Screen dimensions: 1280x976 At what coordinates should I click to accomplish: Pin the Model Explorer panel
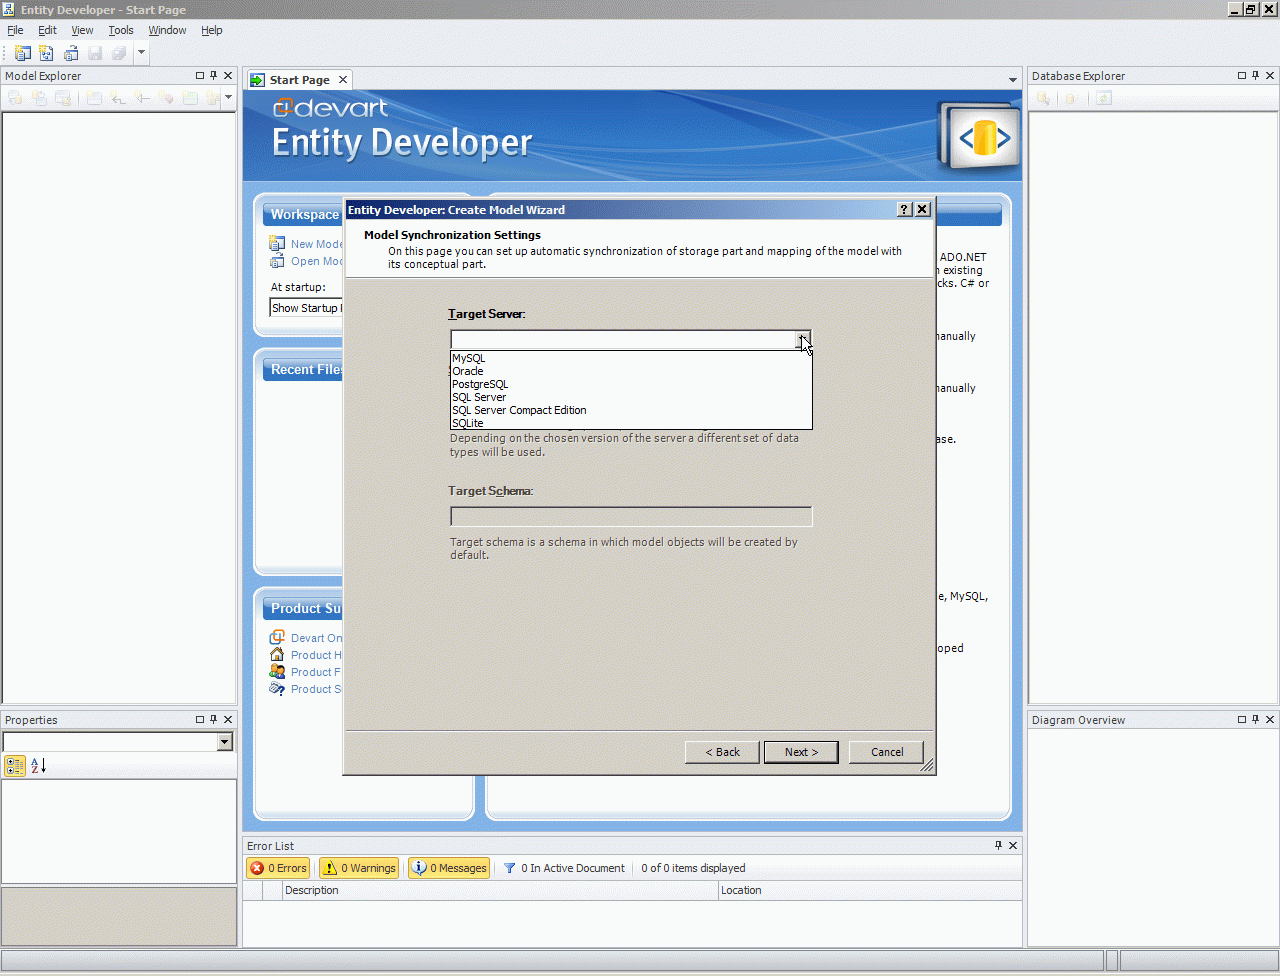(213, 76)
